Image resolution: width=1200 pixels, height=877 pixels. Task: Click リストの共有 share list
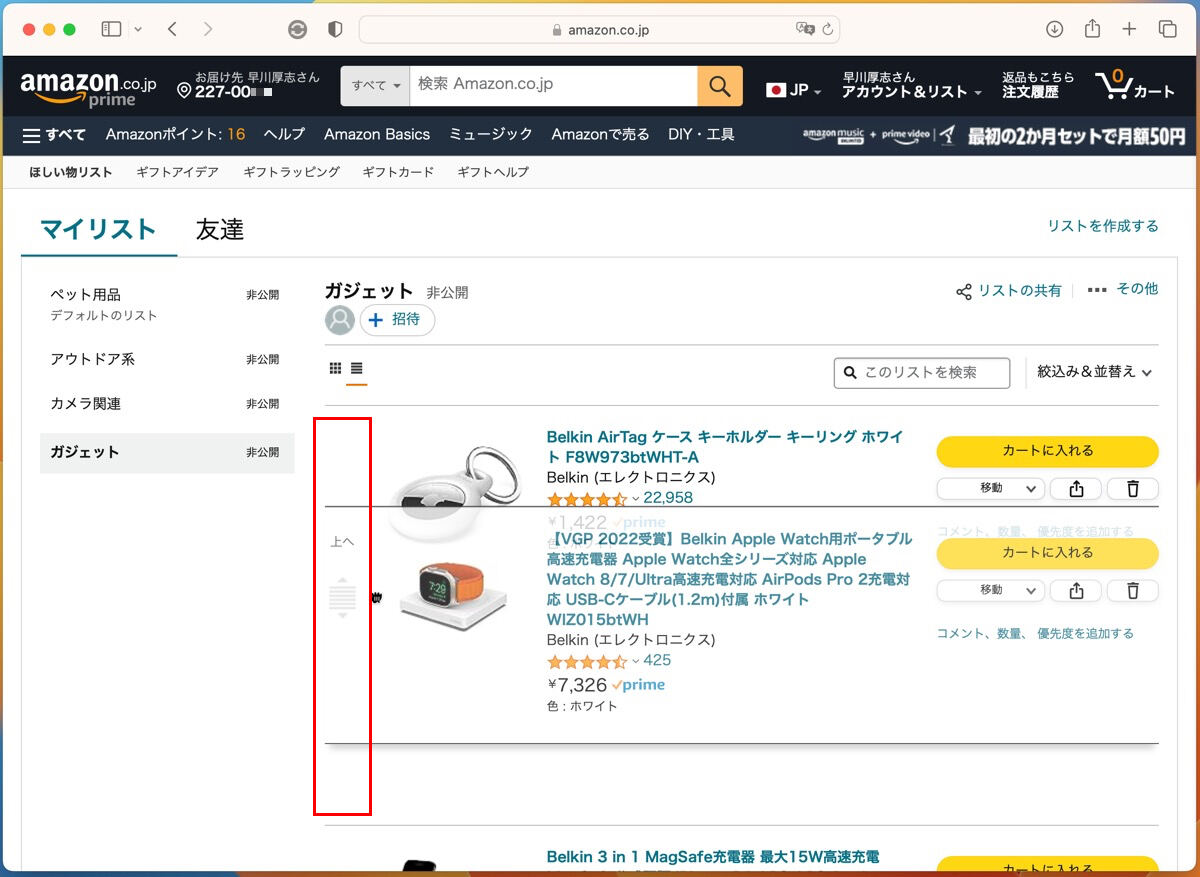pyautogui.click(x=1009, y=291)
